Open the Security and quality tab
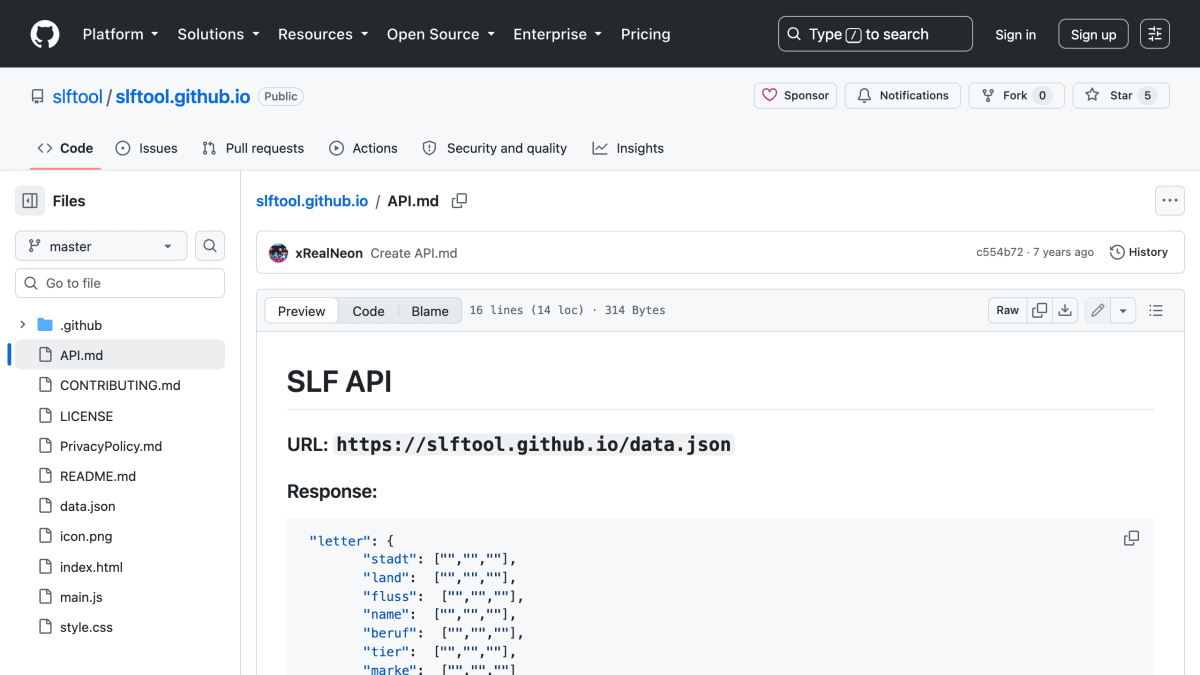 [x=494, y=148]
